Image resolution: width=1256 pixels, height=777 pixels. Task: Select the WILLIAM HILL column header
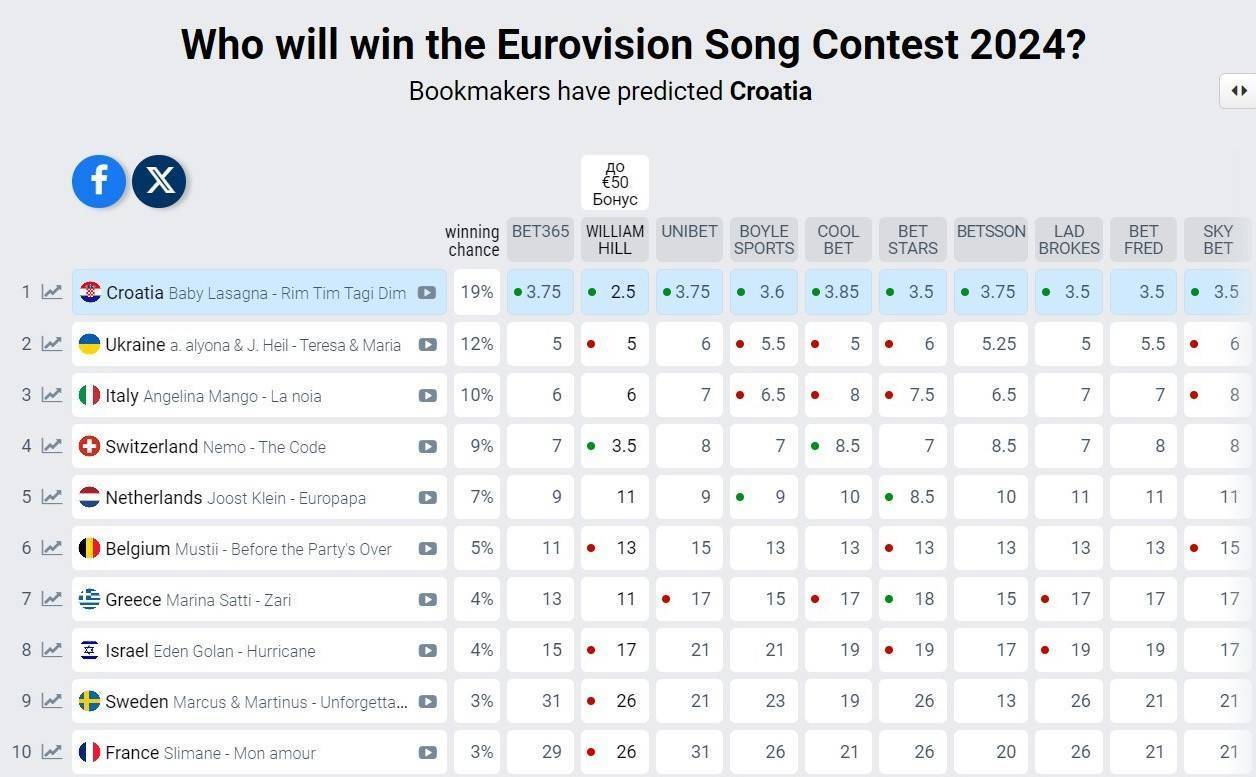click(x=615, y=240)
